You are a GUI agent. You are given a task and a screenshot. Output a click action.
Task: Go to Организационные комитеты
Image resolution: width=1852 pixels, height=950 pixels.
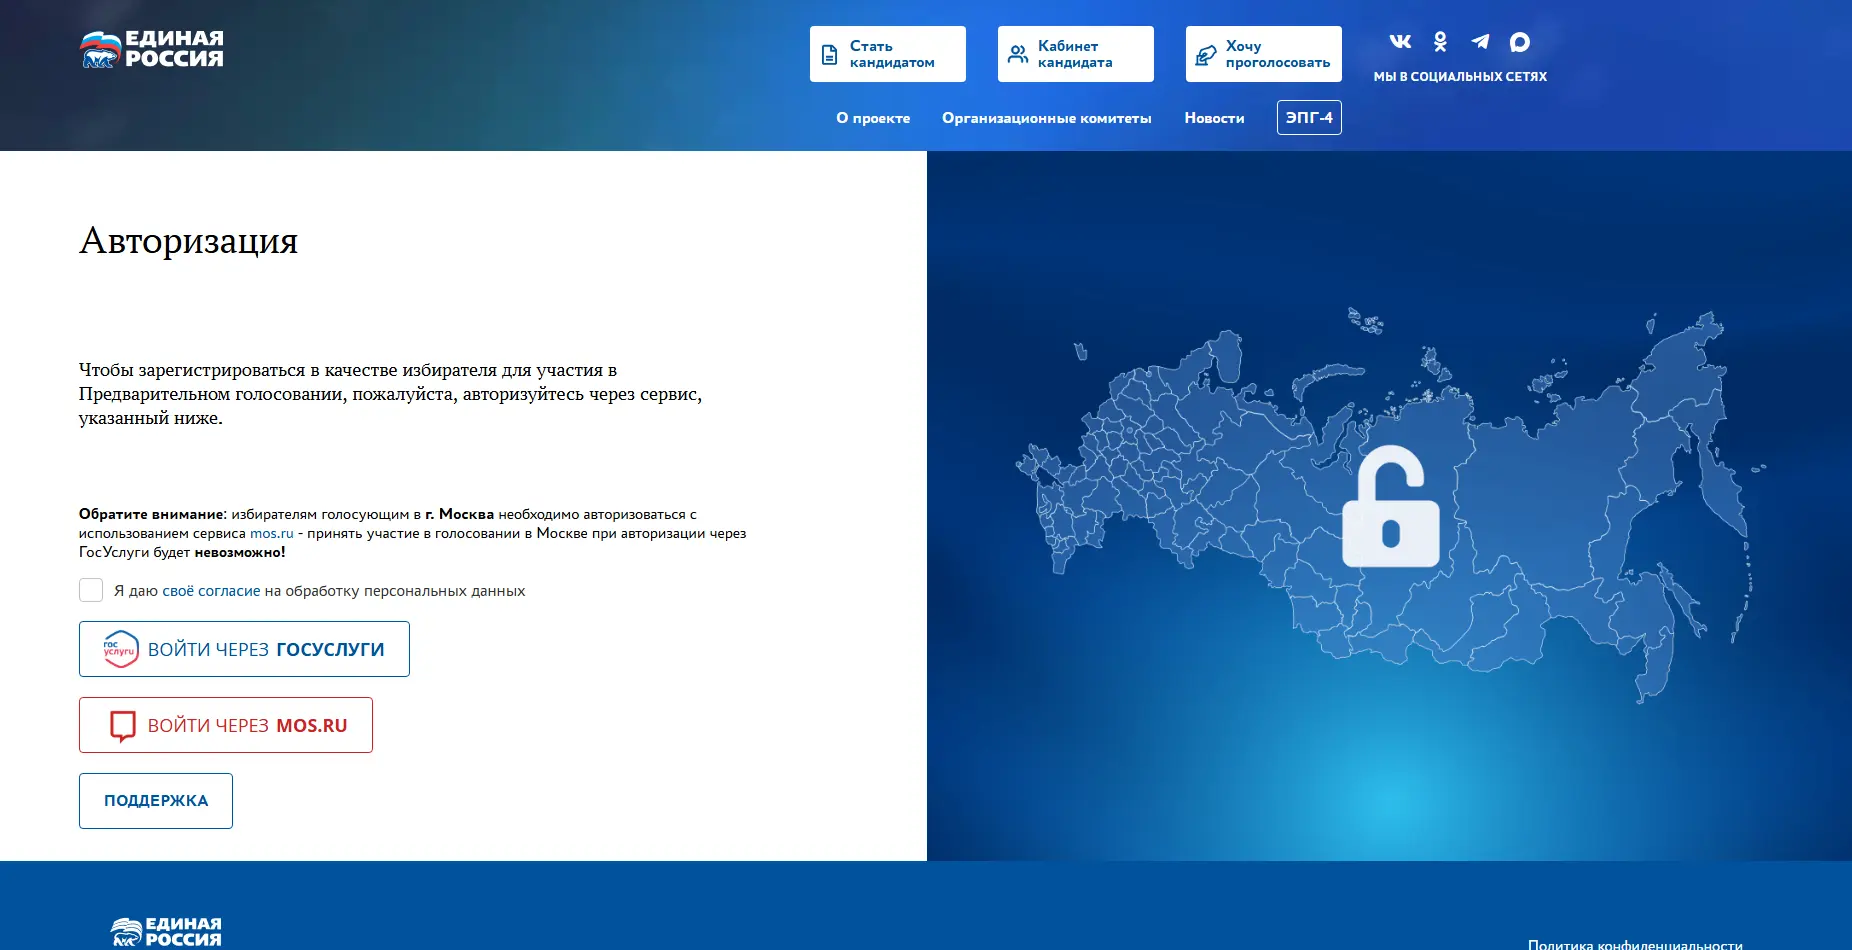(x=1046, y=118)
